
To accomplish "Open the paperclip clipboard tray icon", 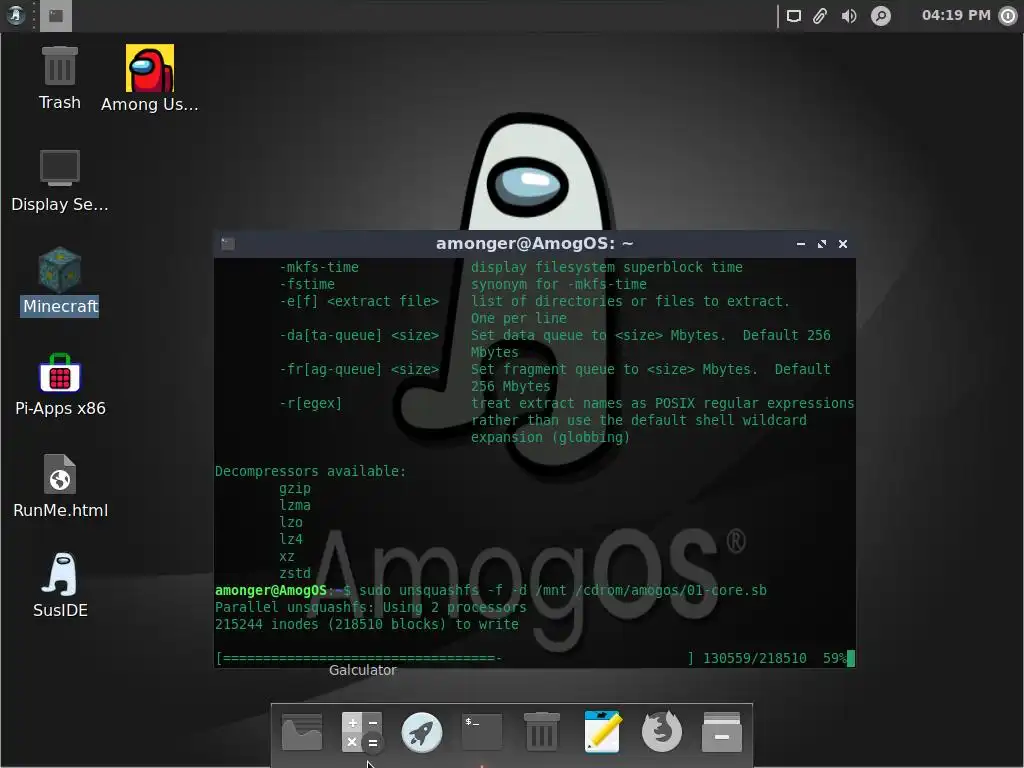I will tap(820, 16).
